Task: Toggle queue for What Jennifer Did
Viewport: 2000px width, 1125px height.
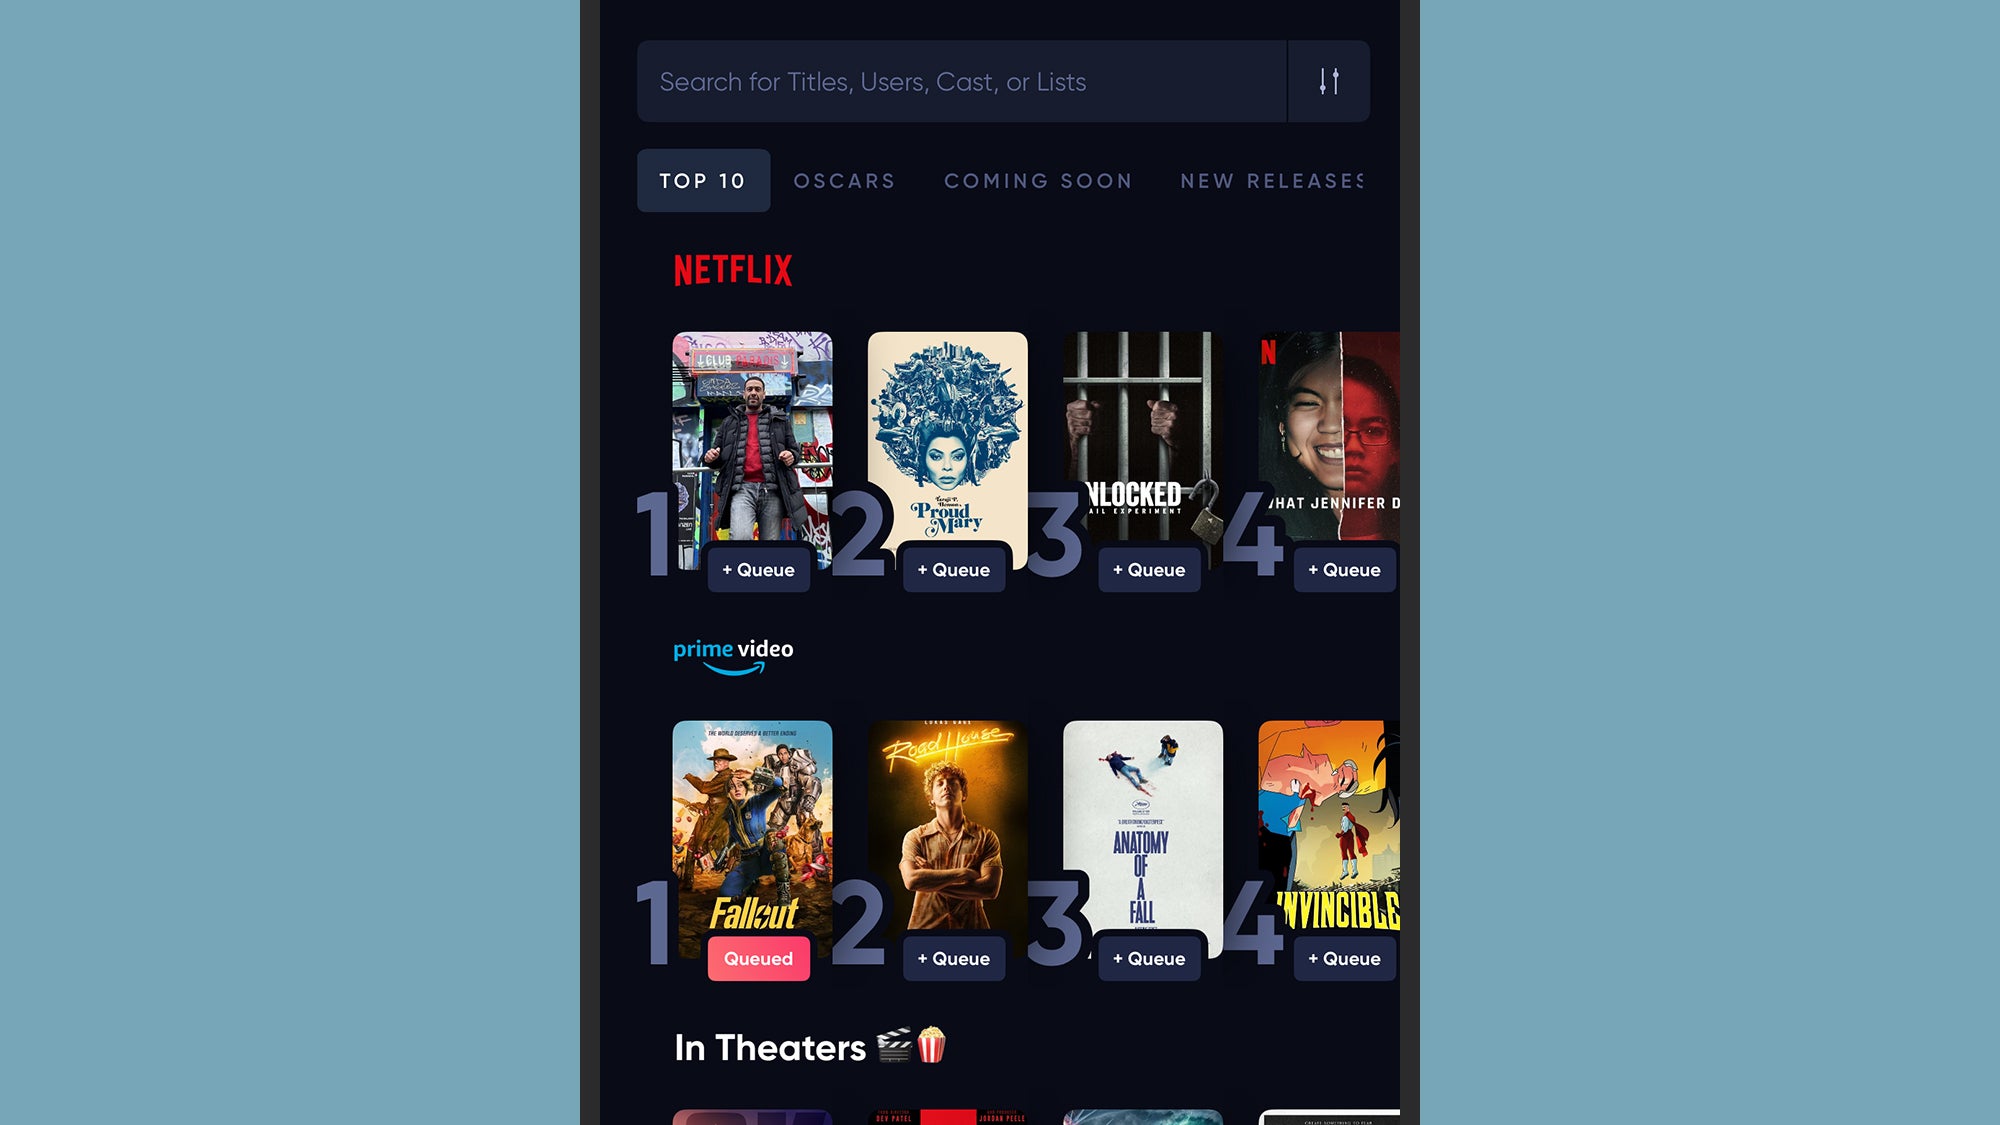Action: 1343,569
